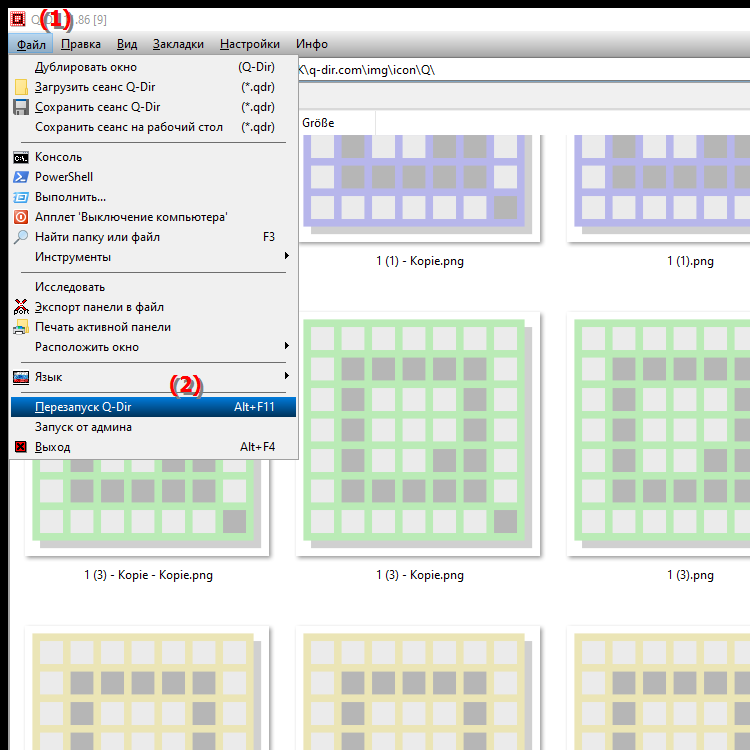Screen dimensions: 750x750
Task: Choose Сохранить сеанс на рабочий стол
Action: coord(154,127)
